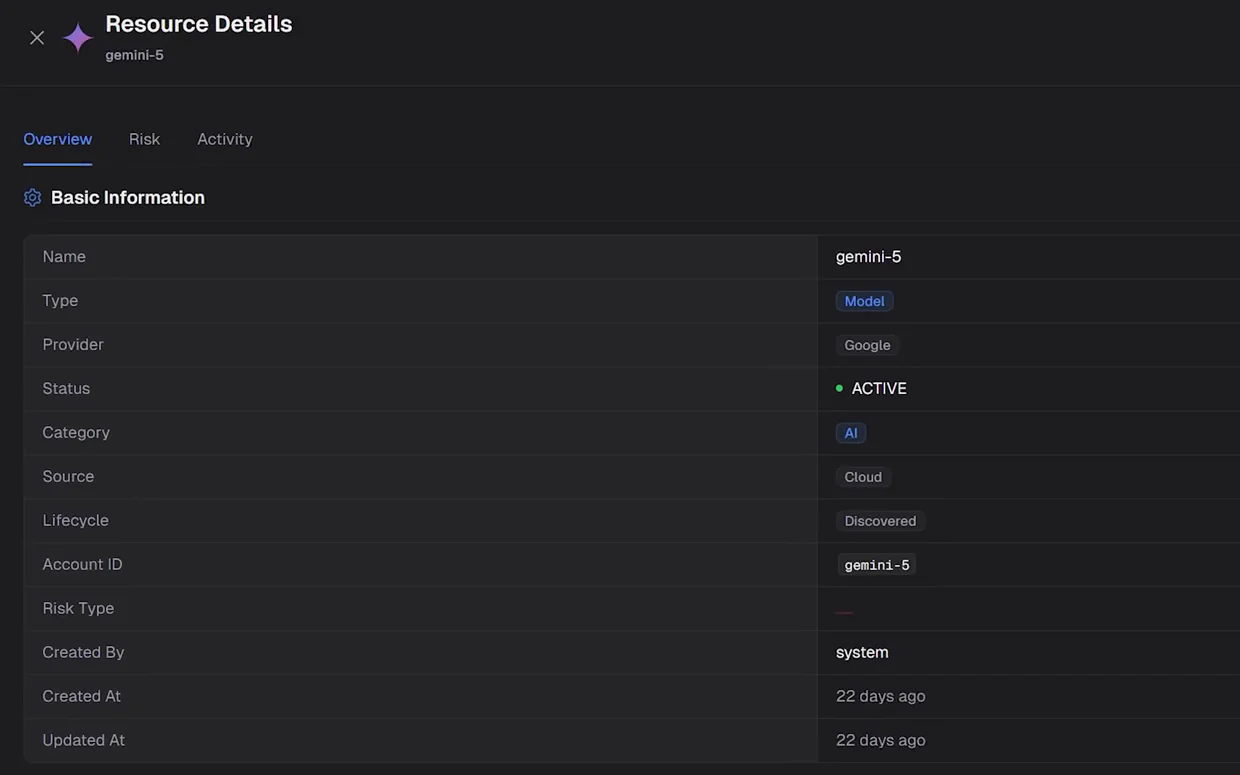The height and width of the screenshot is (775, 1240).
Task: Click the Cloud source badge
Action: coord(863,477)
